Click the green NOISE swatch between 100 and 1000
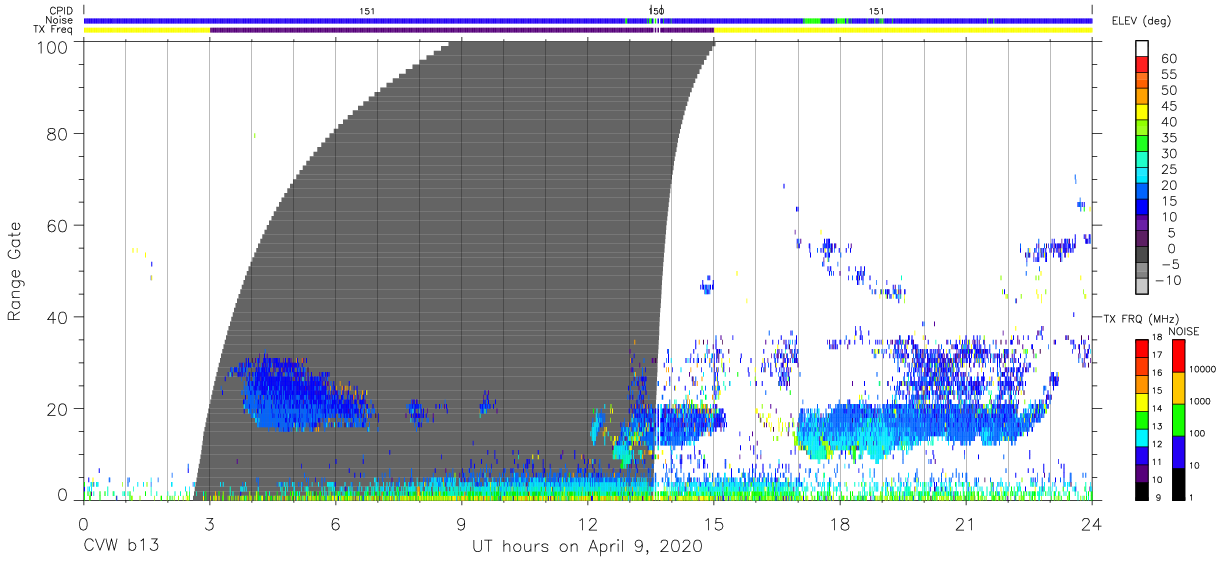This screenshot has width=1228, height=567. 1178,419
